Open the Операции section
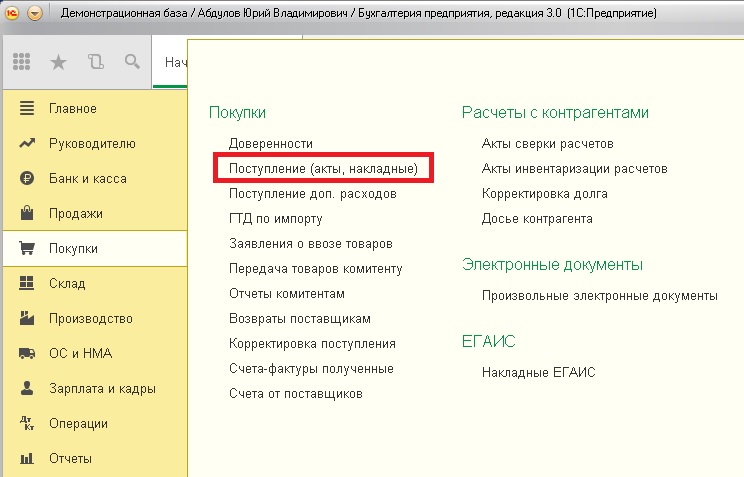The image size is (744, 477). [78, 424]
